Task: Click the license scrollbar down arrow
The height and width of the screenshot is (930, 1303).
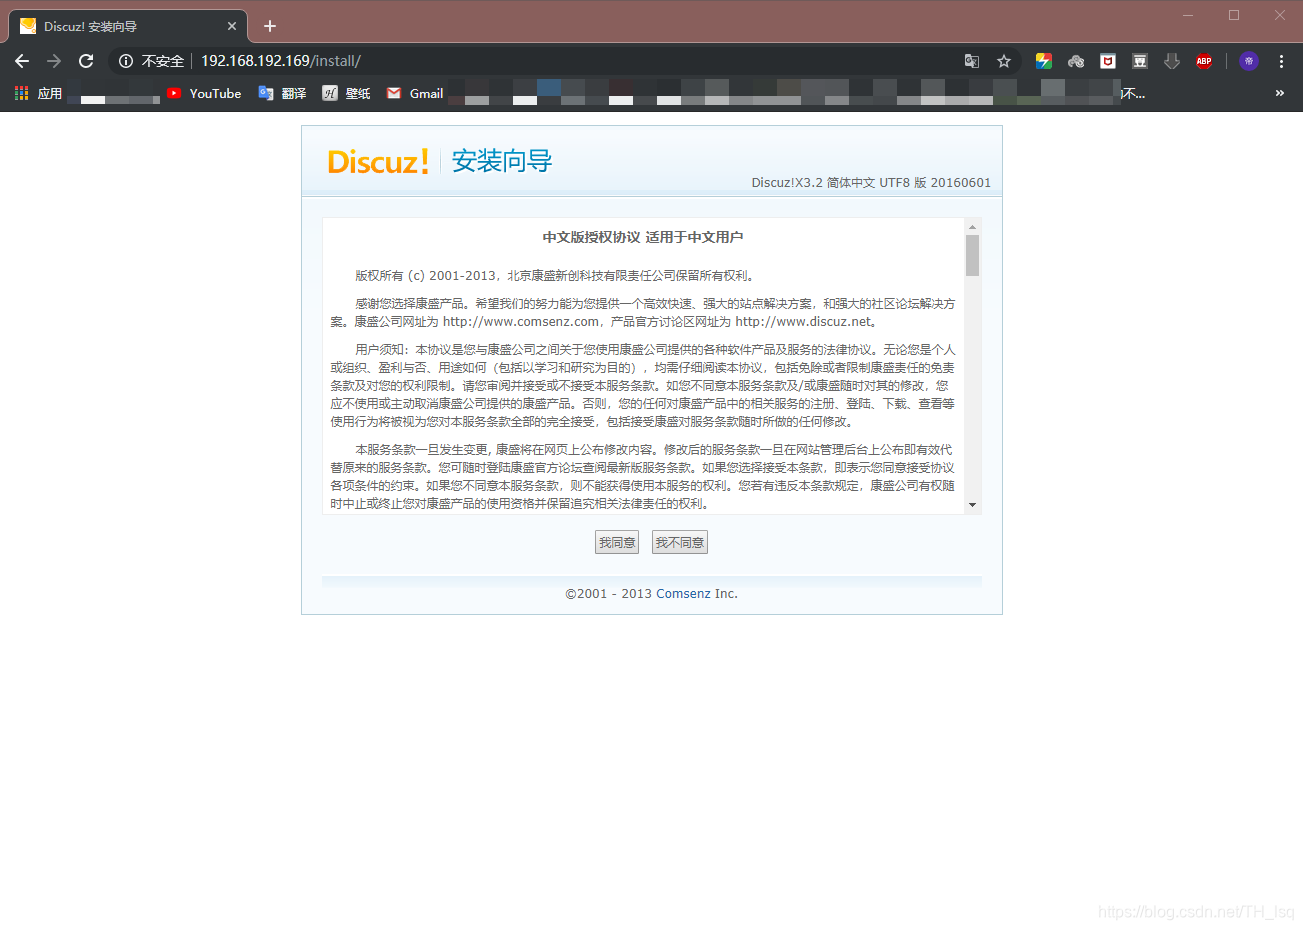Action: 972,505
